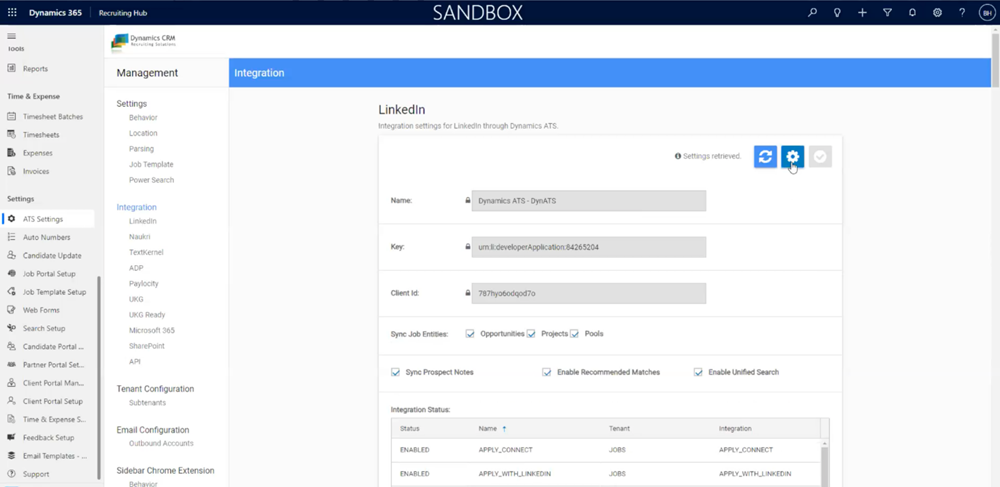Toggle the Enable Recommended Matches checkbox

click(x=547, y=372)
